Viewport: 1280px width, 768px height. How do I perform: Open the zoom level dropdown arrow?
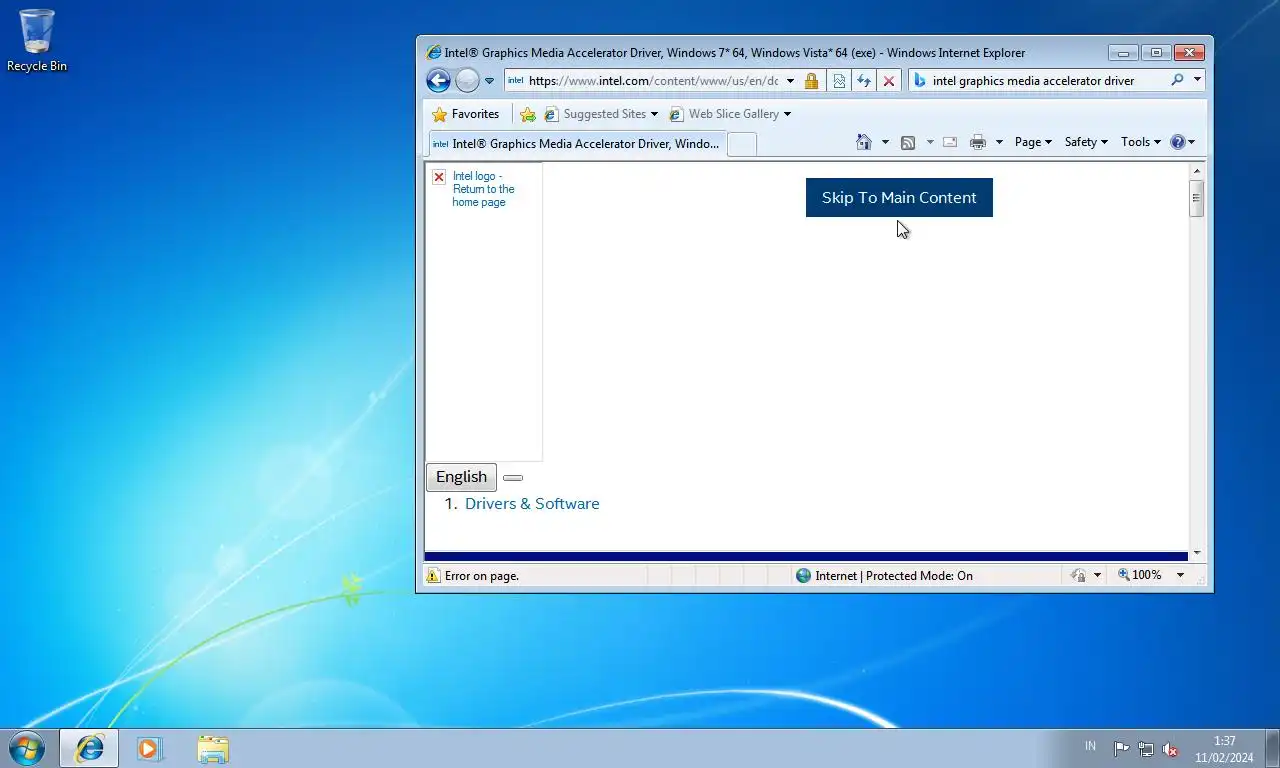[x=1180, y=576]
